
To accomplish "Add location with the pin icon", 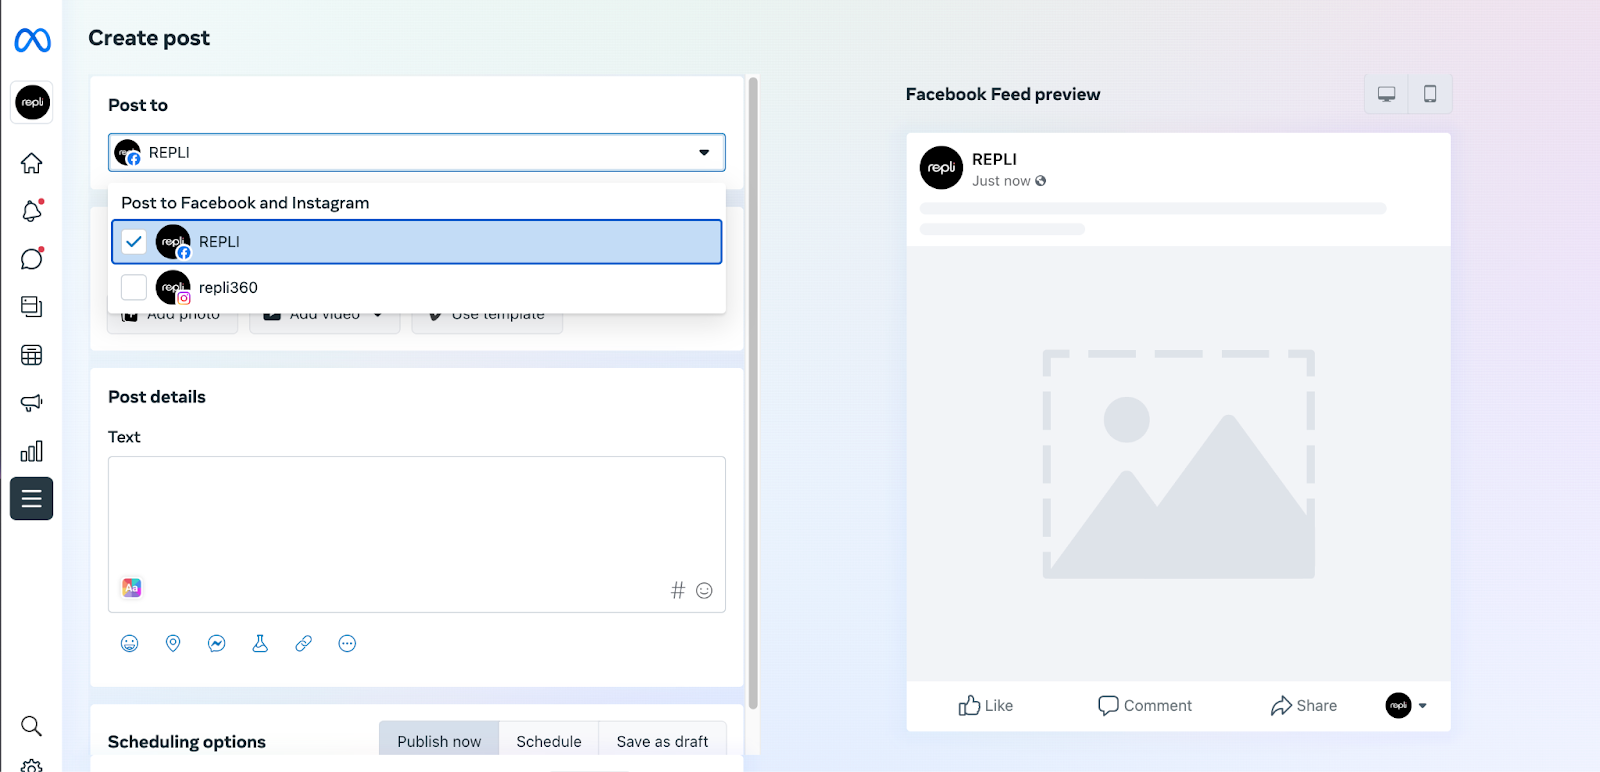I will coord(173,643).
